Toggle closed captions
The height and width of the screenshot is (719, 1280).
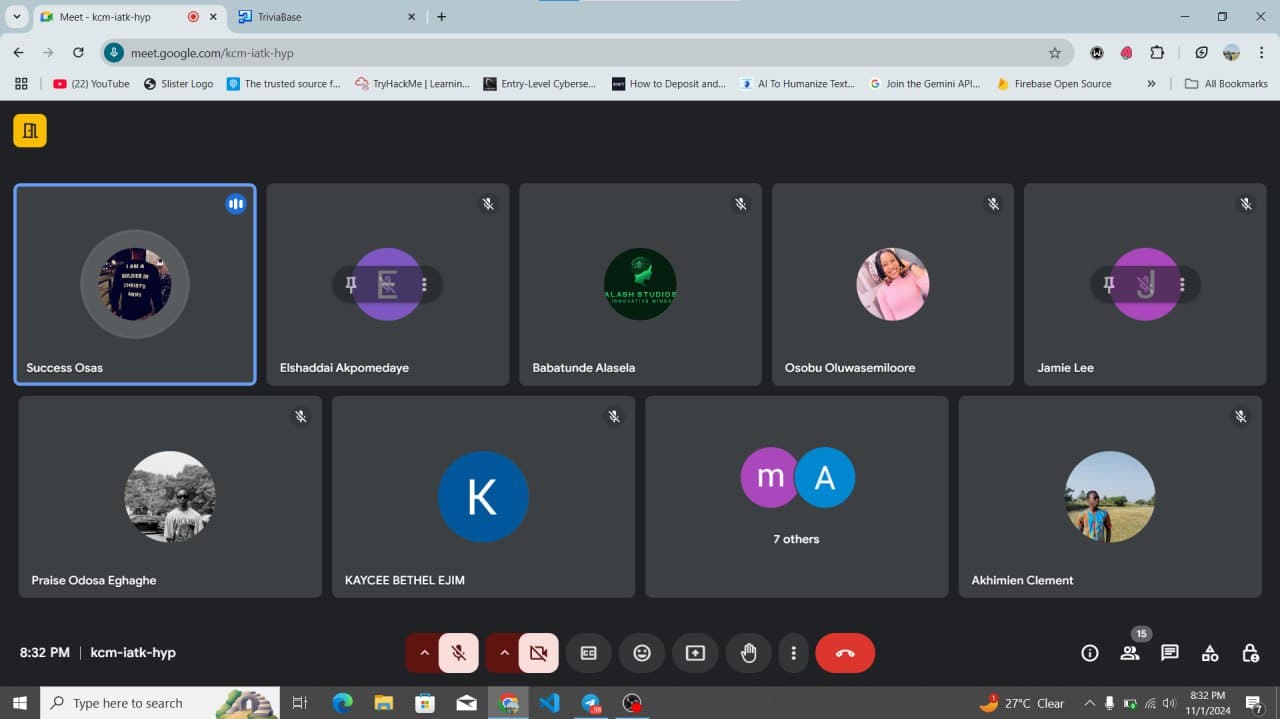pos(589,653)
